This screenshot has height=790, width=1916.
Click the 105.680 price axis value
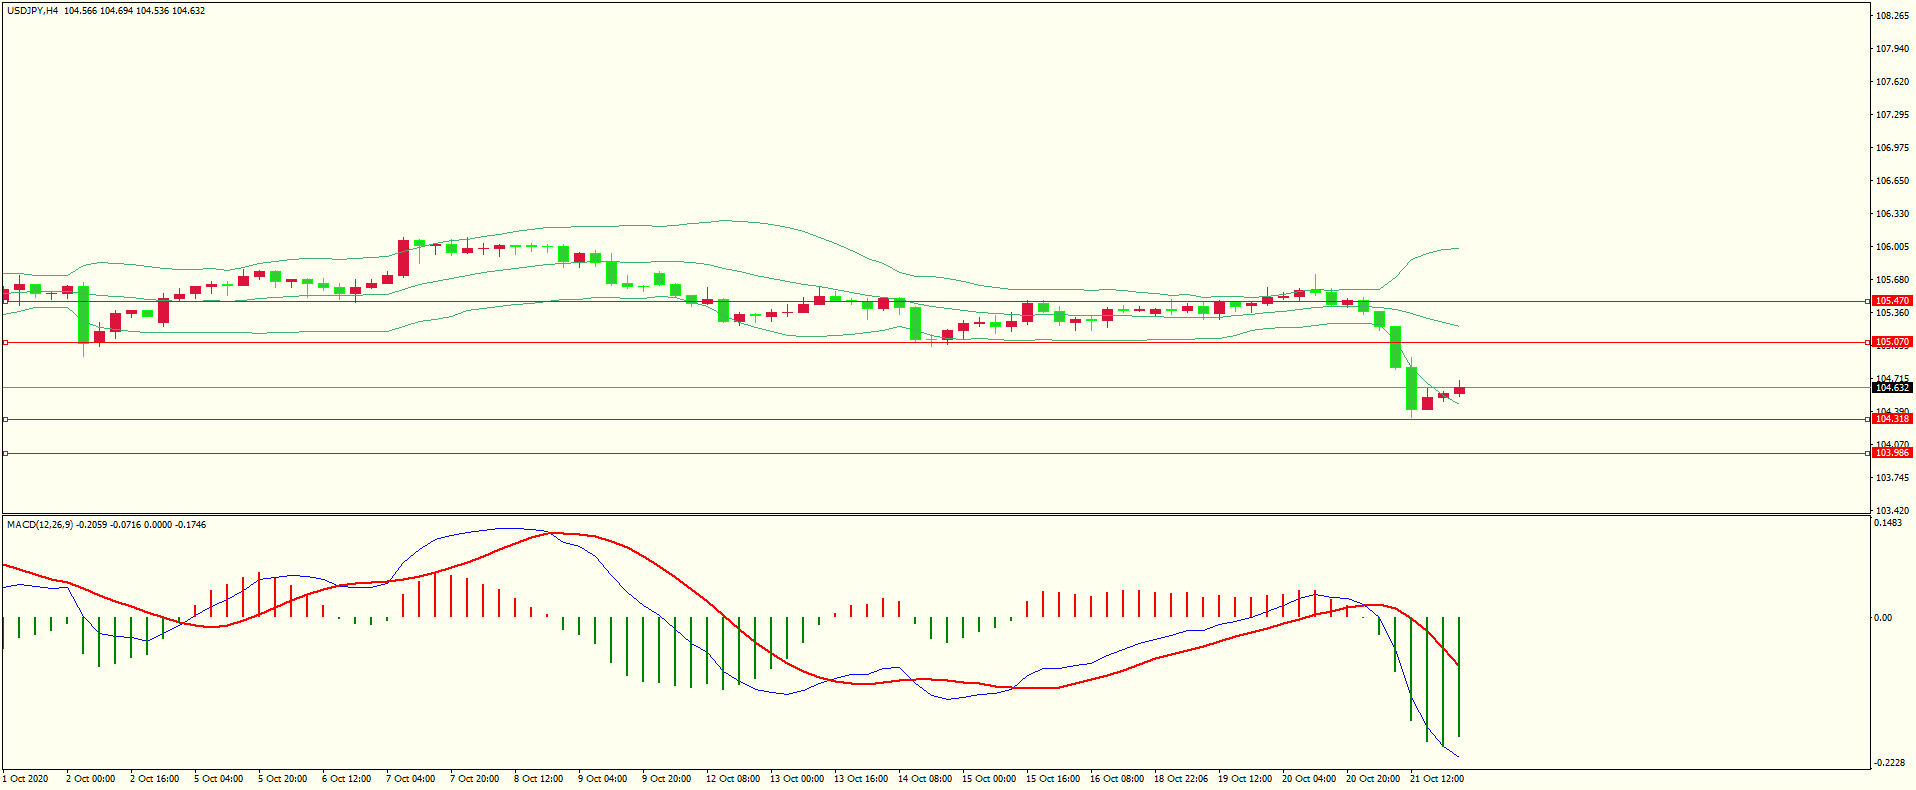tap(1892, 280)
